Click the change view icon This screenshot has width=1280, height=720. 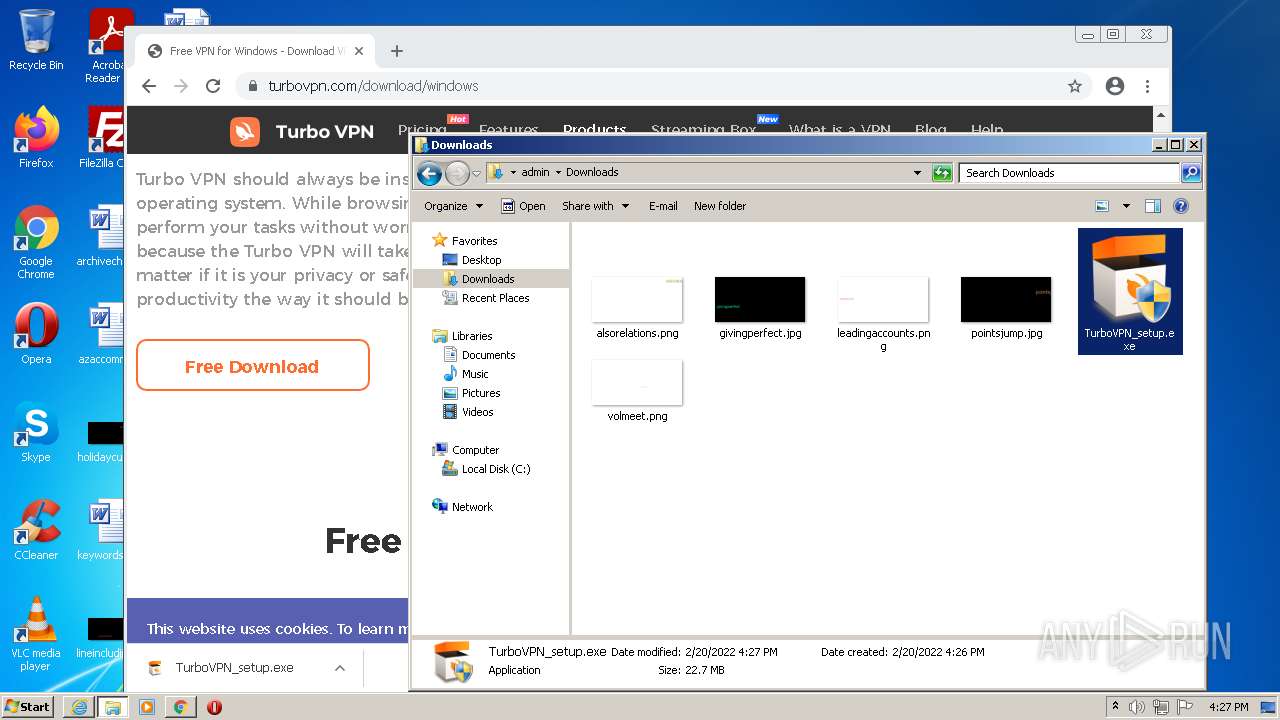click(1102, 206)
